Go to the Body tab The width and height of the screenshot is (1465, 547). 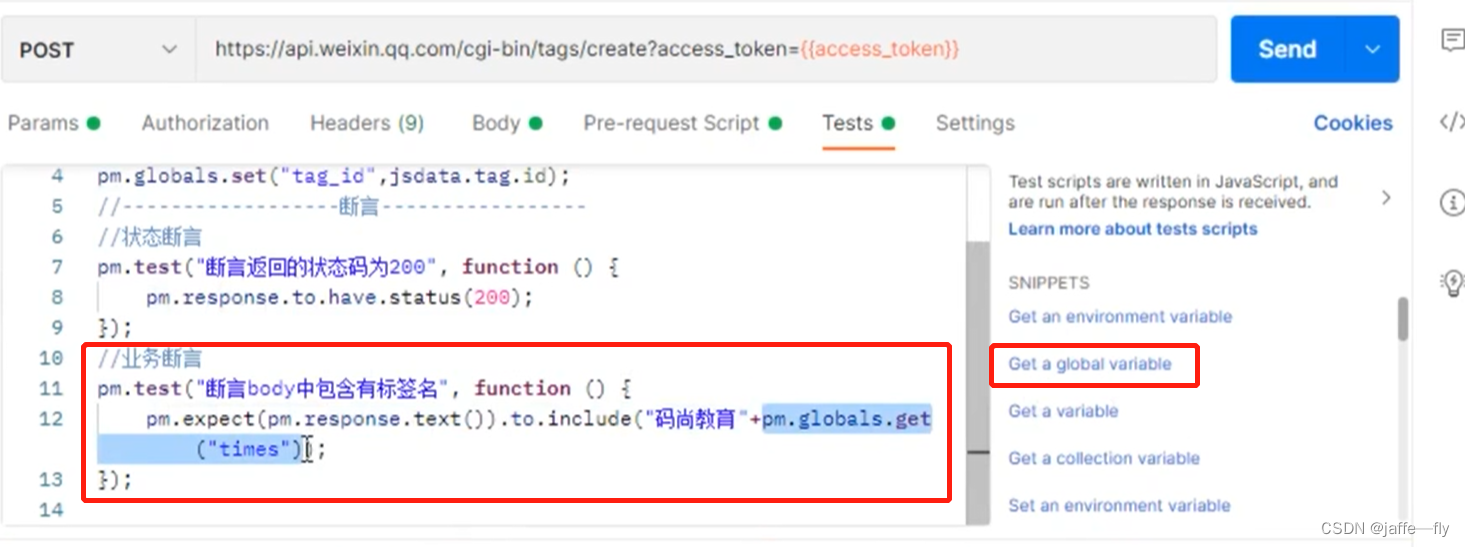[496, 123]
